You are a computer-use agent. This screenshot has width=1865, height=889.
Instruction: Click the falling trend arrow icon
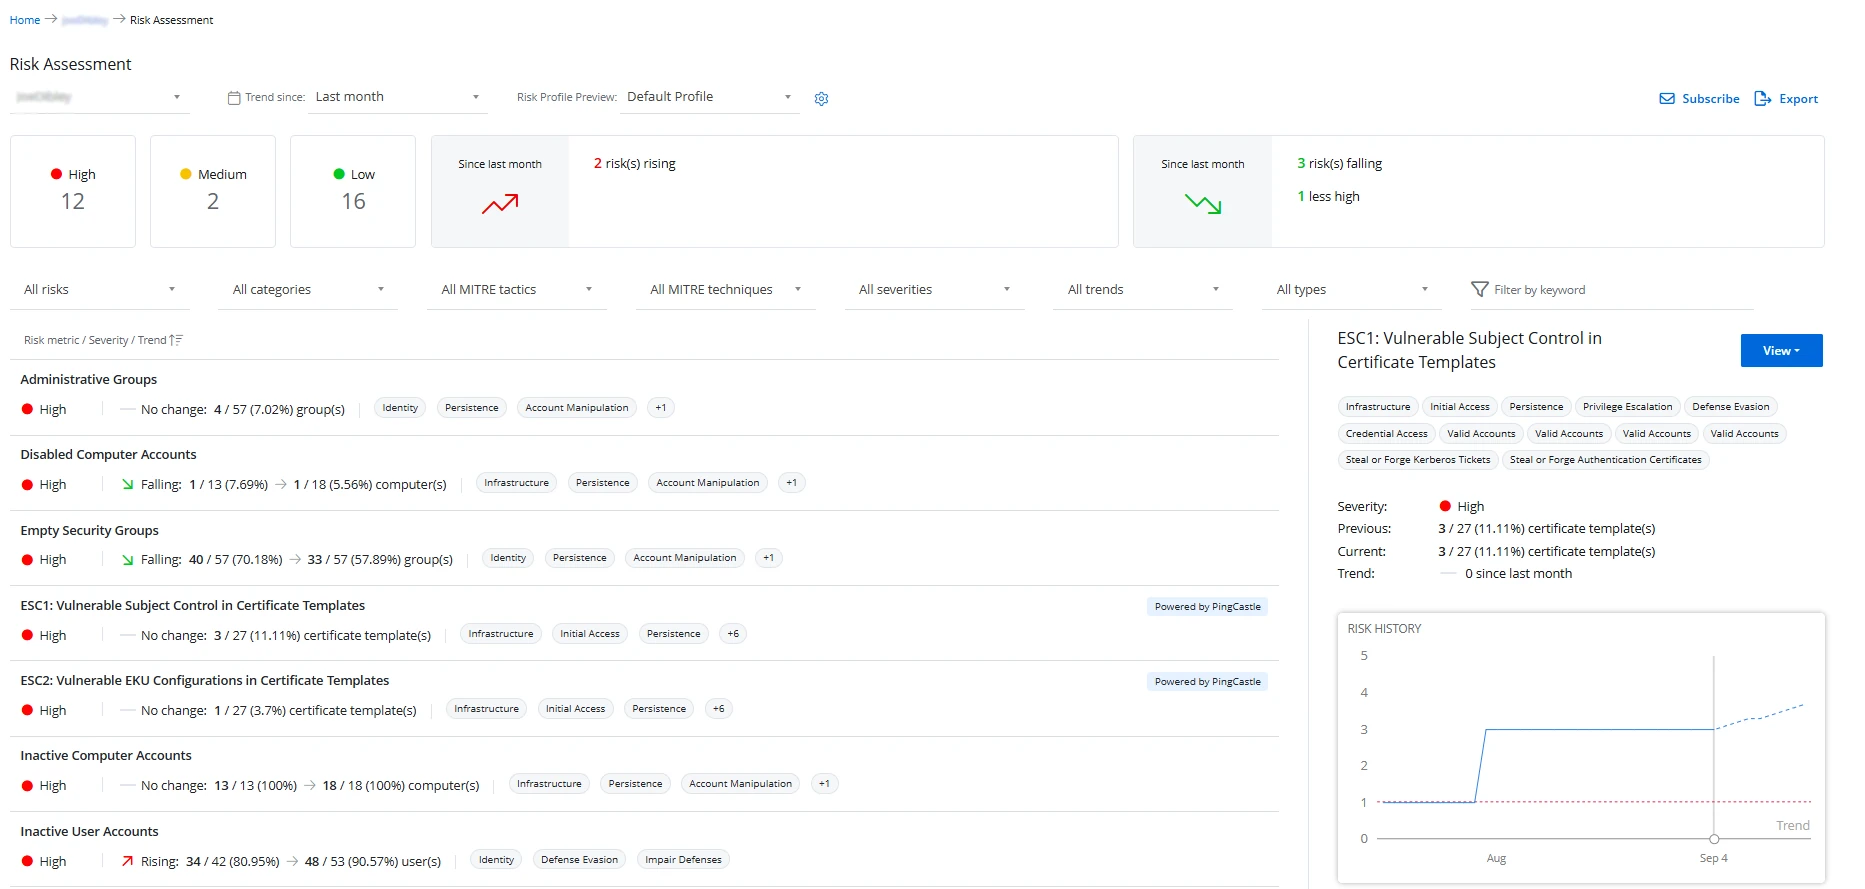click(1202, 204)
